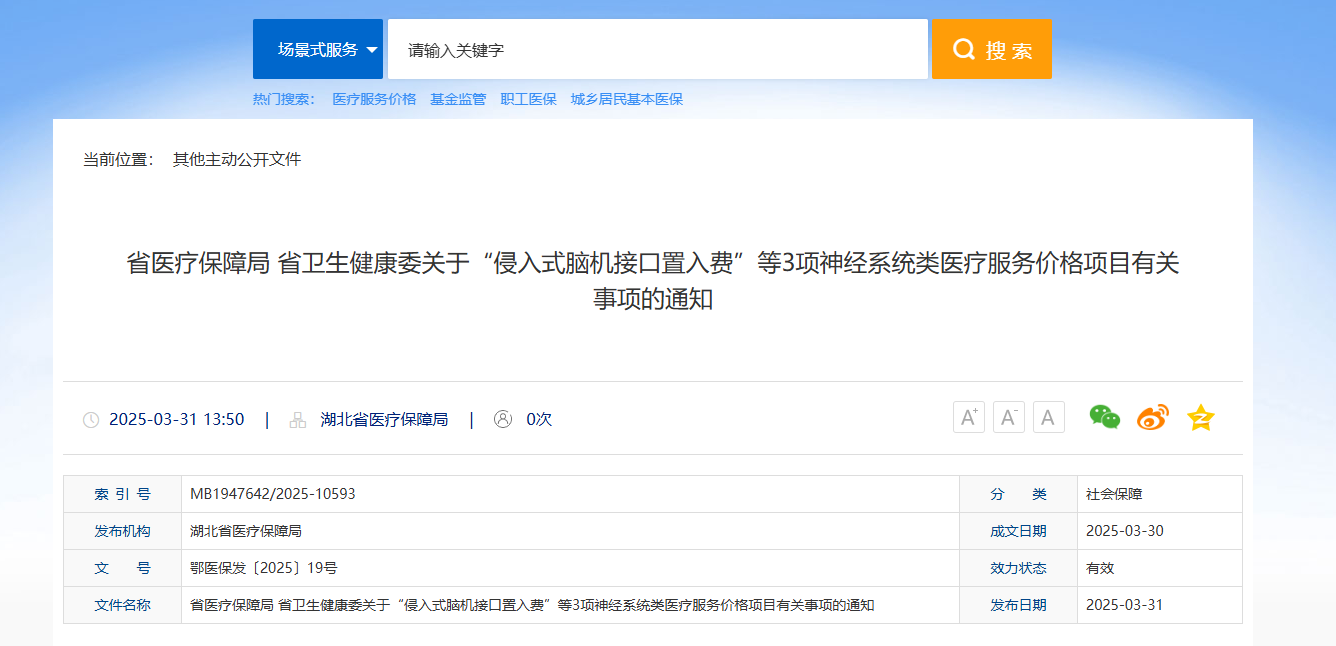Decrease font size with A- icon
The height and width of the screenshot is (646, 1336).
point(1009,417)
